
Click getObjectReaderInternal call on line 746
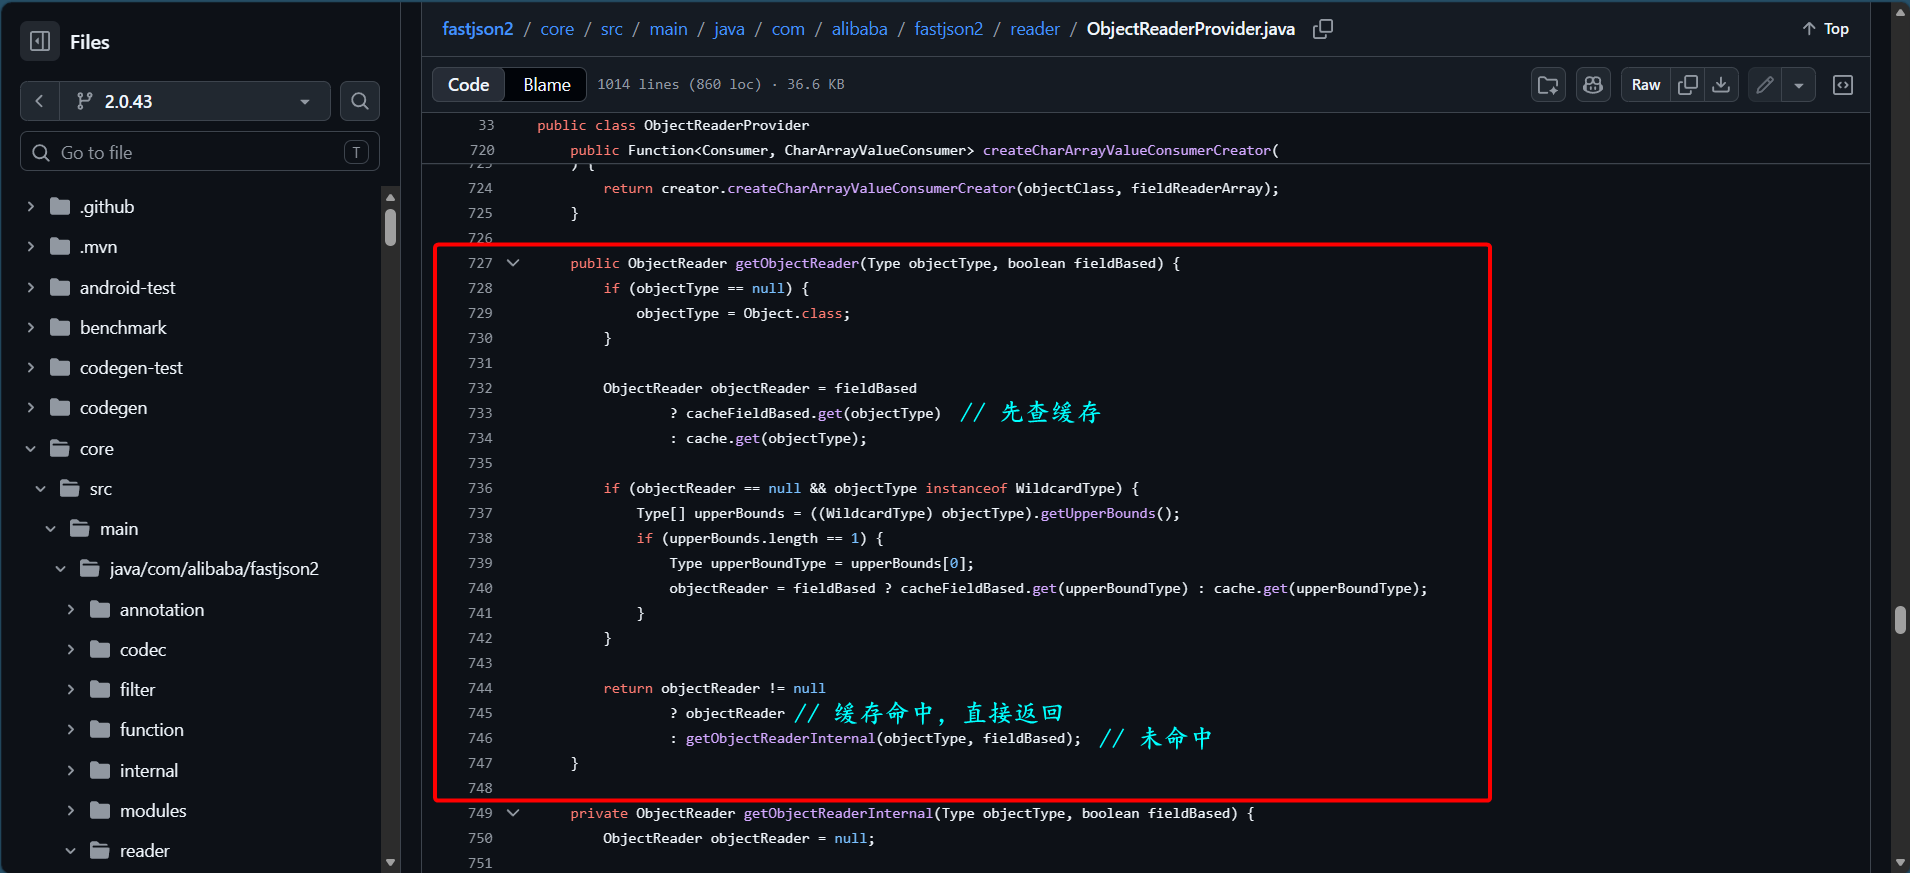tap(780, 738)
